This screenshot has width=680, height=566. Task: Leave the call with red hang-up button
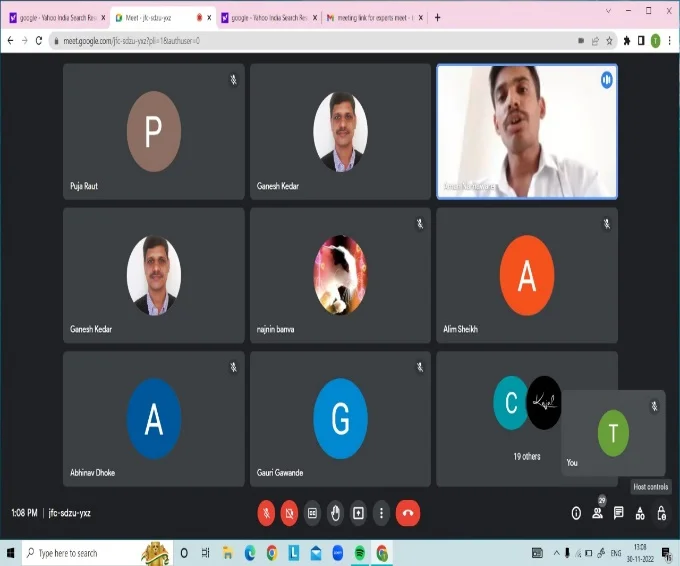408,513
